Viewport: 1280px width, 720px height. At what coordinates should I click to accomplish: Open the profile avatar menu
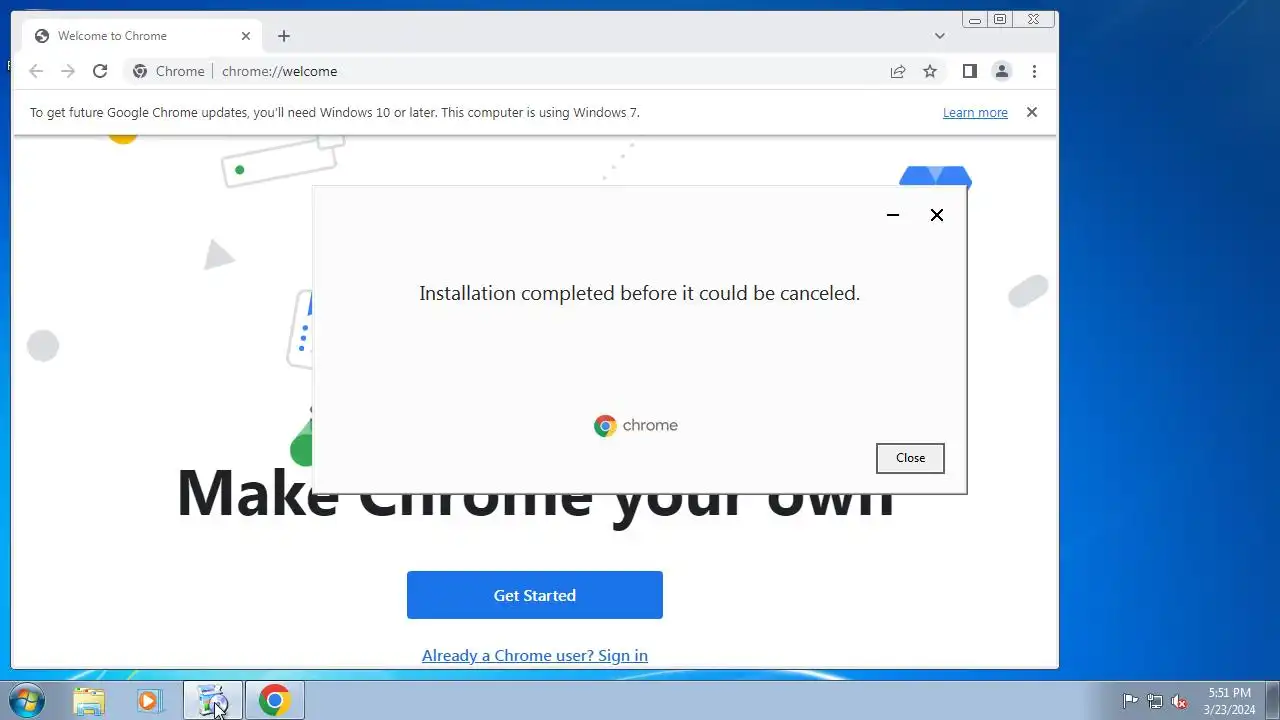[1001, 71]
